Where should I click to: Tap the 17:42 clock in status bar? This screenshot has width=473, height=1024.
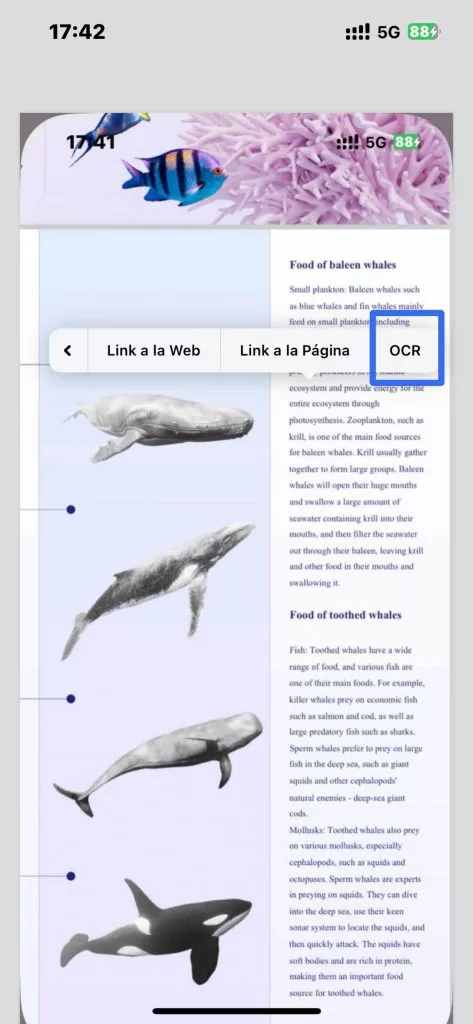point(76,31)
